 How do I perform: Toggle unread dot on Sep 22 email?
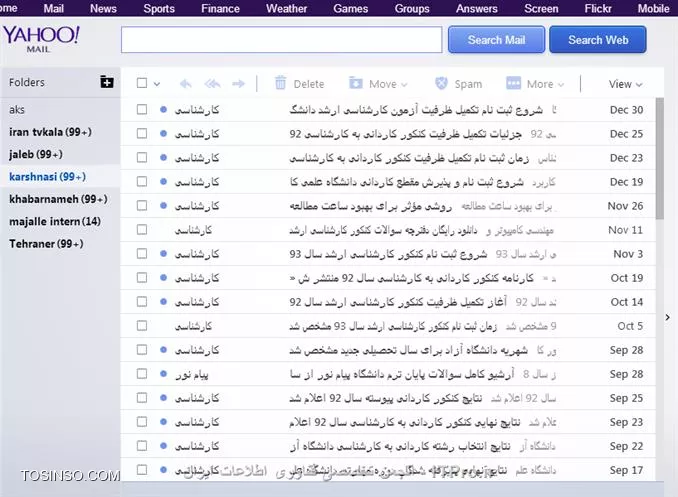tap(163, 446)
